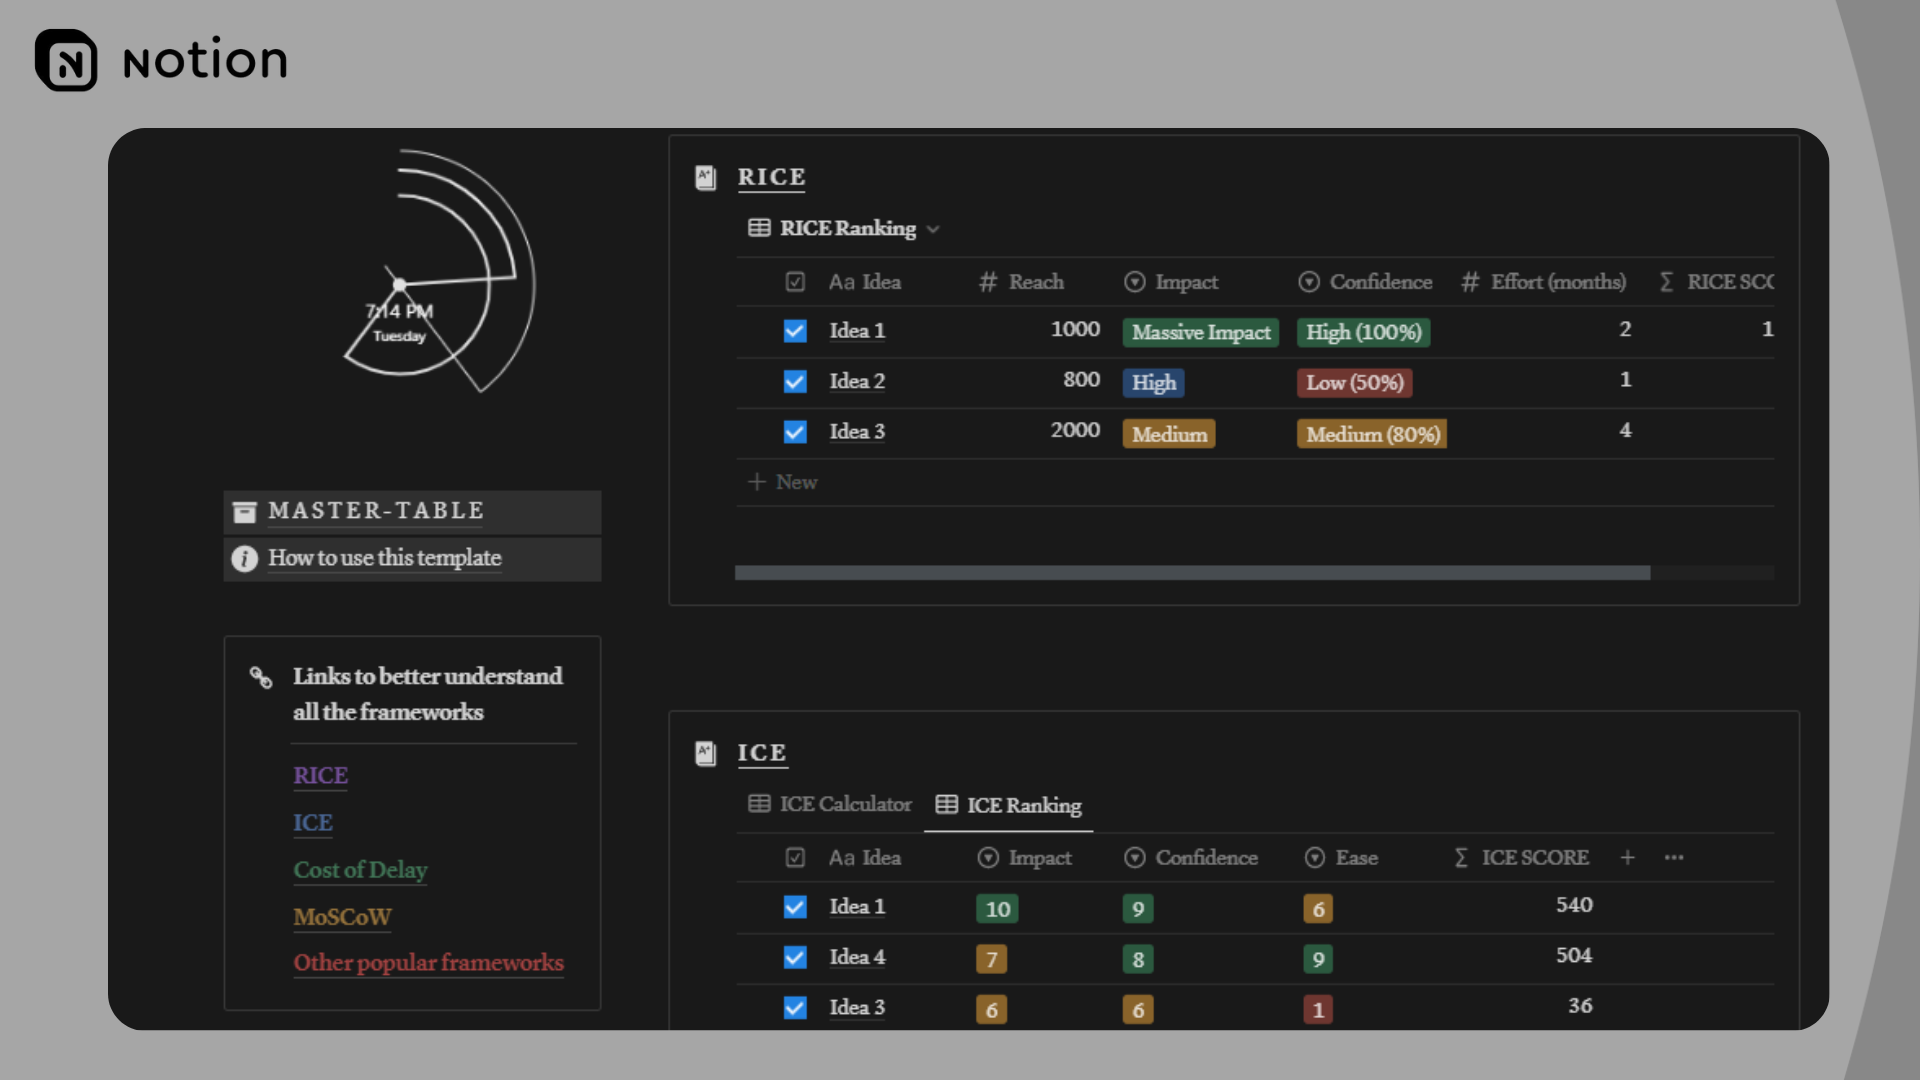The image size is (1920, 1080).
Task: Click the Reach number column icon
Action: point(988,283)
